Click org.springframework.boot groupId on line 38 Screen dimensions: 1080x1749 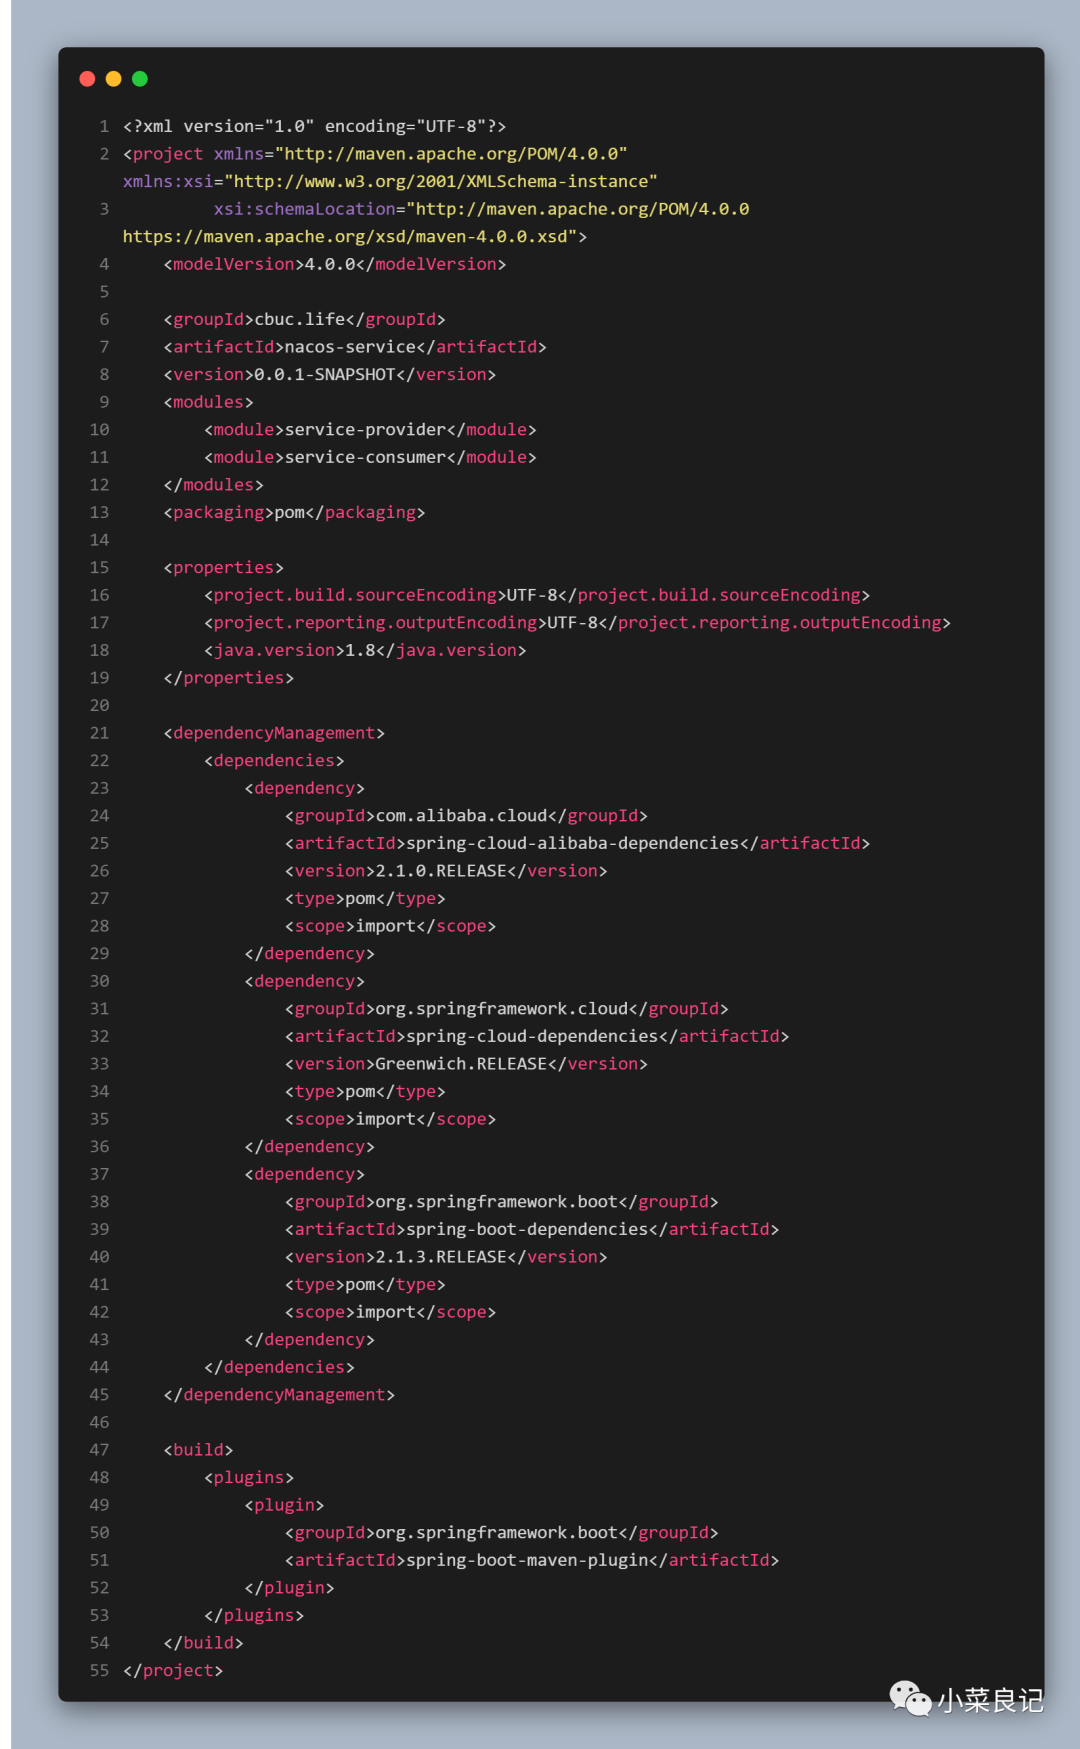click(497, 1202)
